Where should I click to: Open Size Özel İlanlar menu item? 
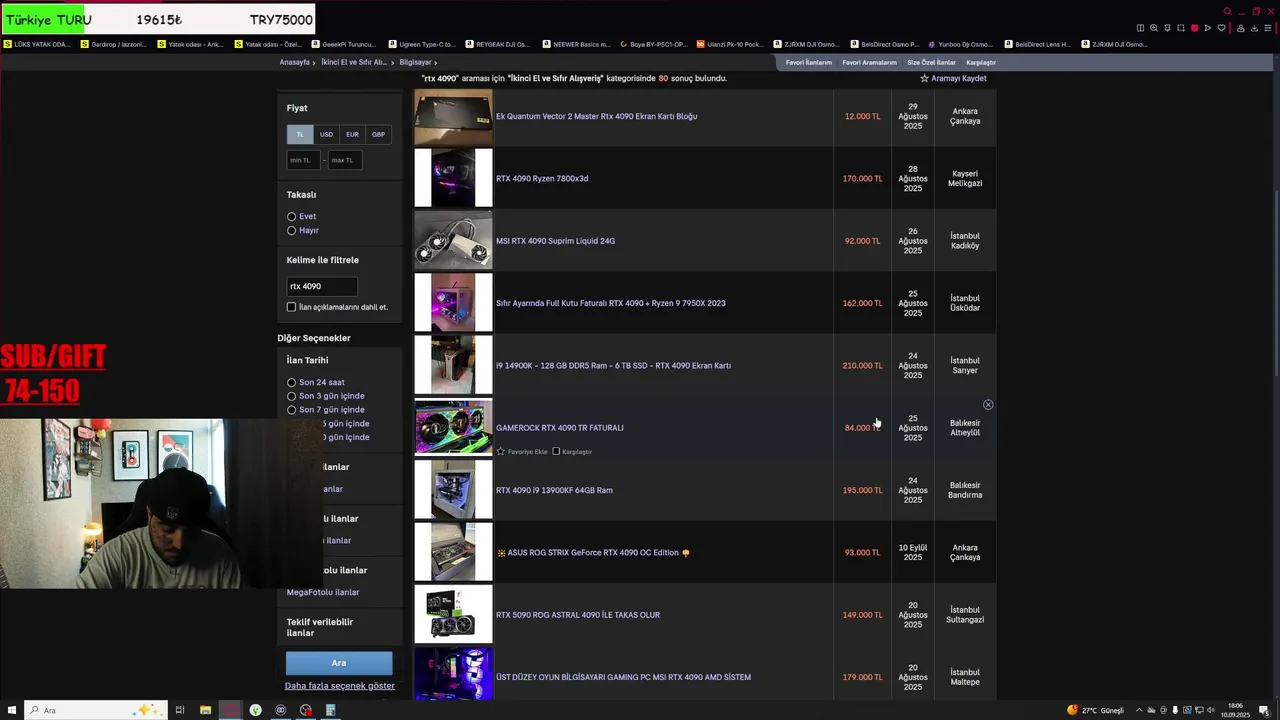pos(931,62)
